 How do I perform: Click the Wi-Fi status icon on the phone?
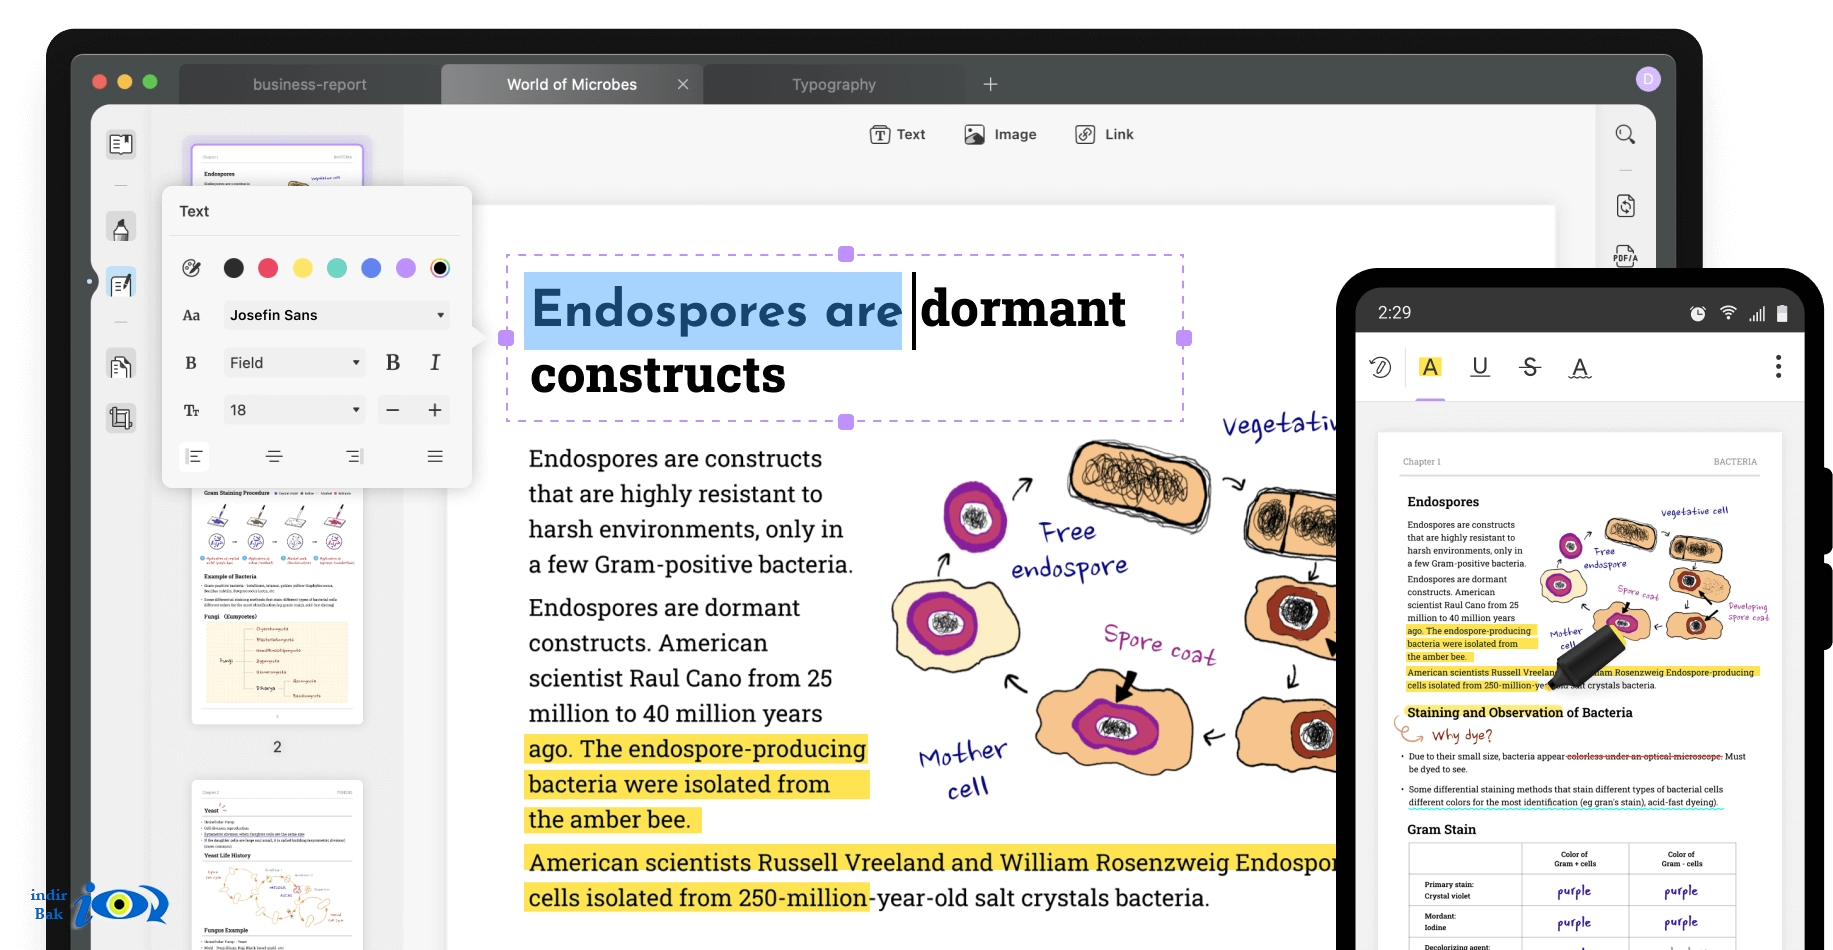click(x=1728, y=313)
